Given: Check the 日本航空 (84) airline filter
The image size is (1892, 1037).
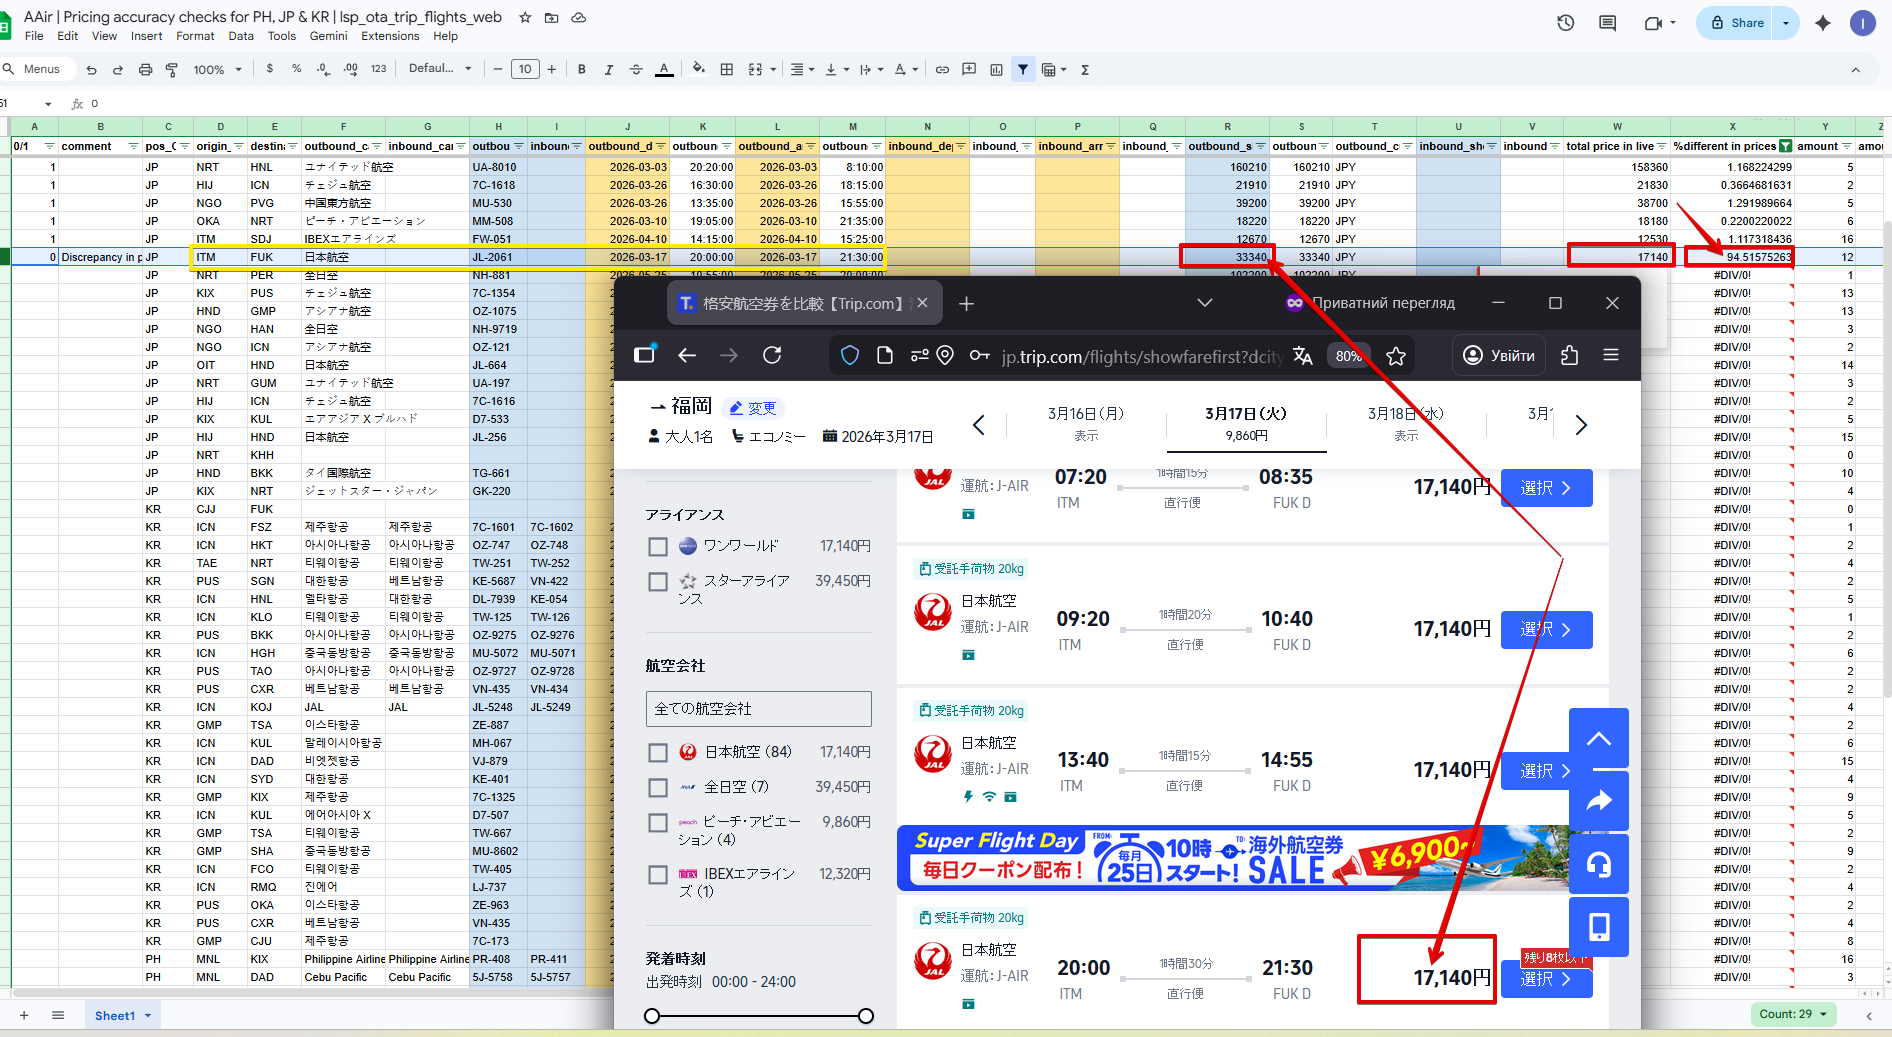Looking at the screenshot, I should [x=658, y=752].
